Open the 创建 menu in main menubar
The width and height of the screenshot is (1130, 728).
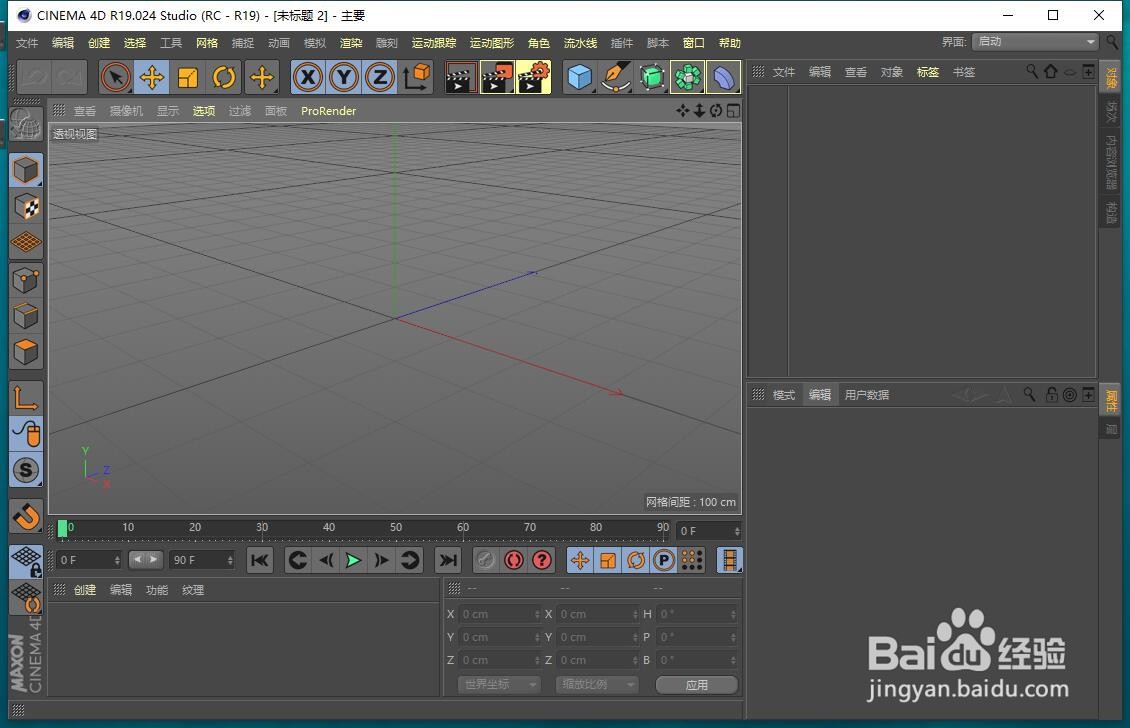99,43
